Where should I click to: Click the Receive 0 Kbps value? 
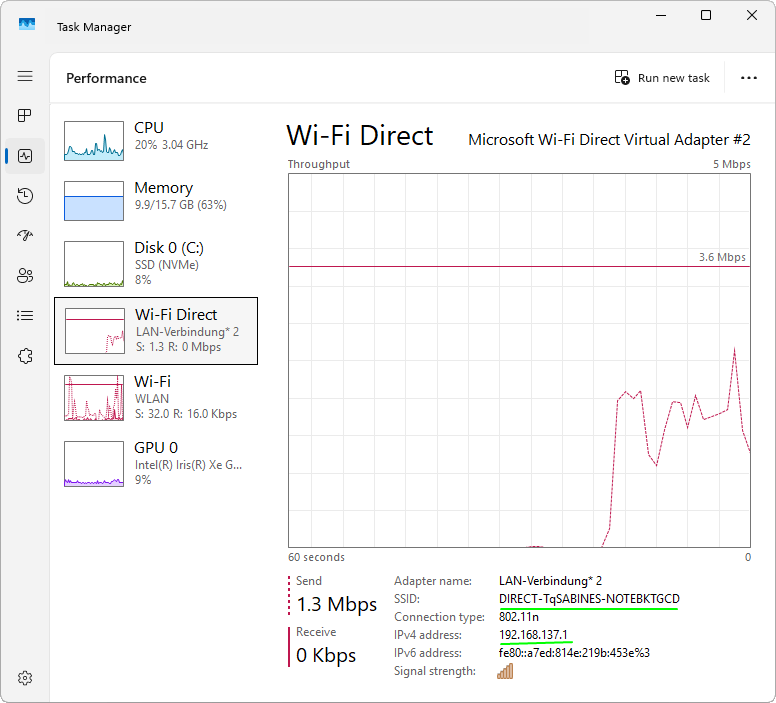pyautogui.click(x=326, y=655)
